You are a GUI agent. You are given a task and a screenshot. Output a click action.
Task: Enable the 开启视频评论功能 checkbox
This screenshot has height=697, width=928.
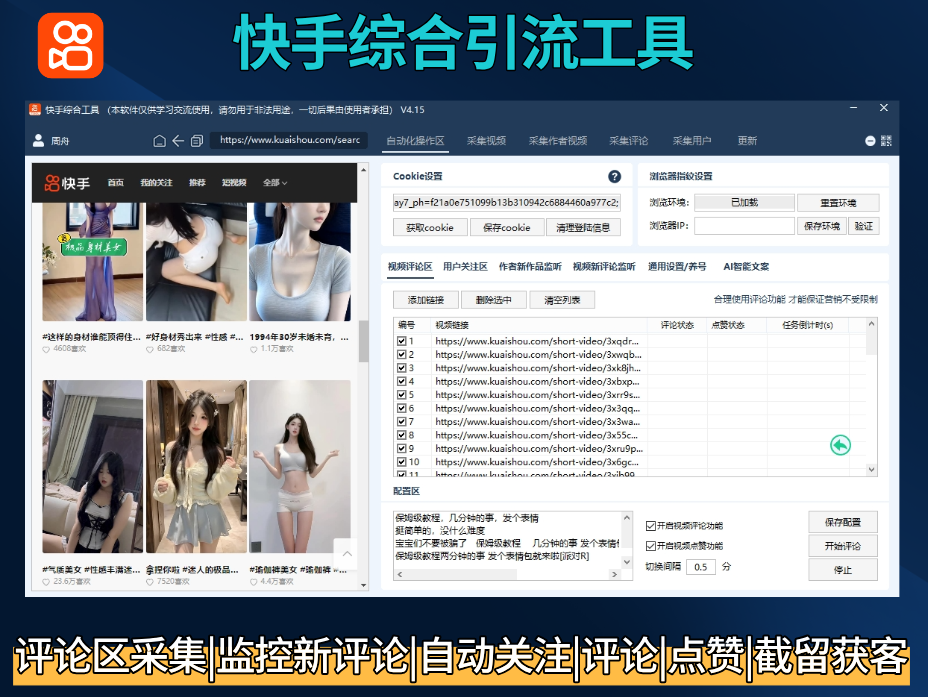click(x=649, y=526)
